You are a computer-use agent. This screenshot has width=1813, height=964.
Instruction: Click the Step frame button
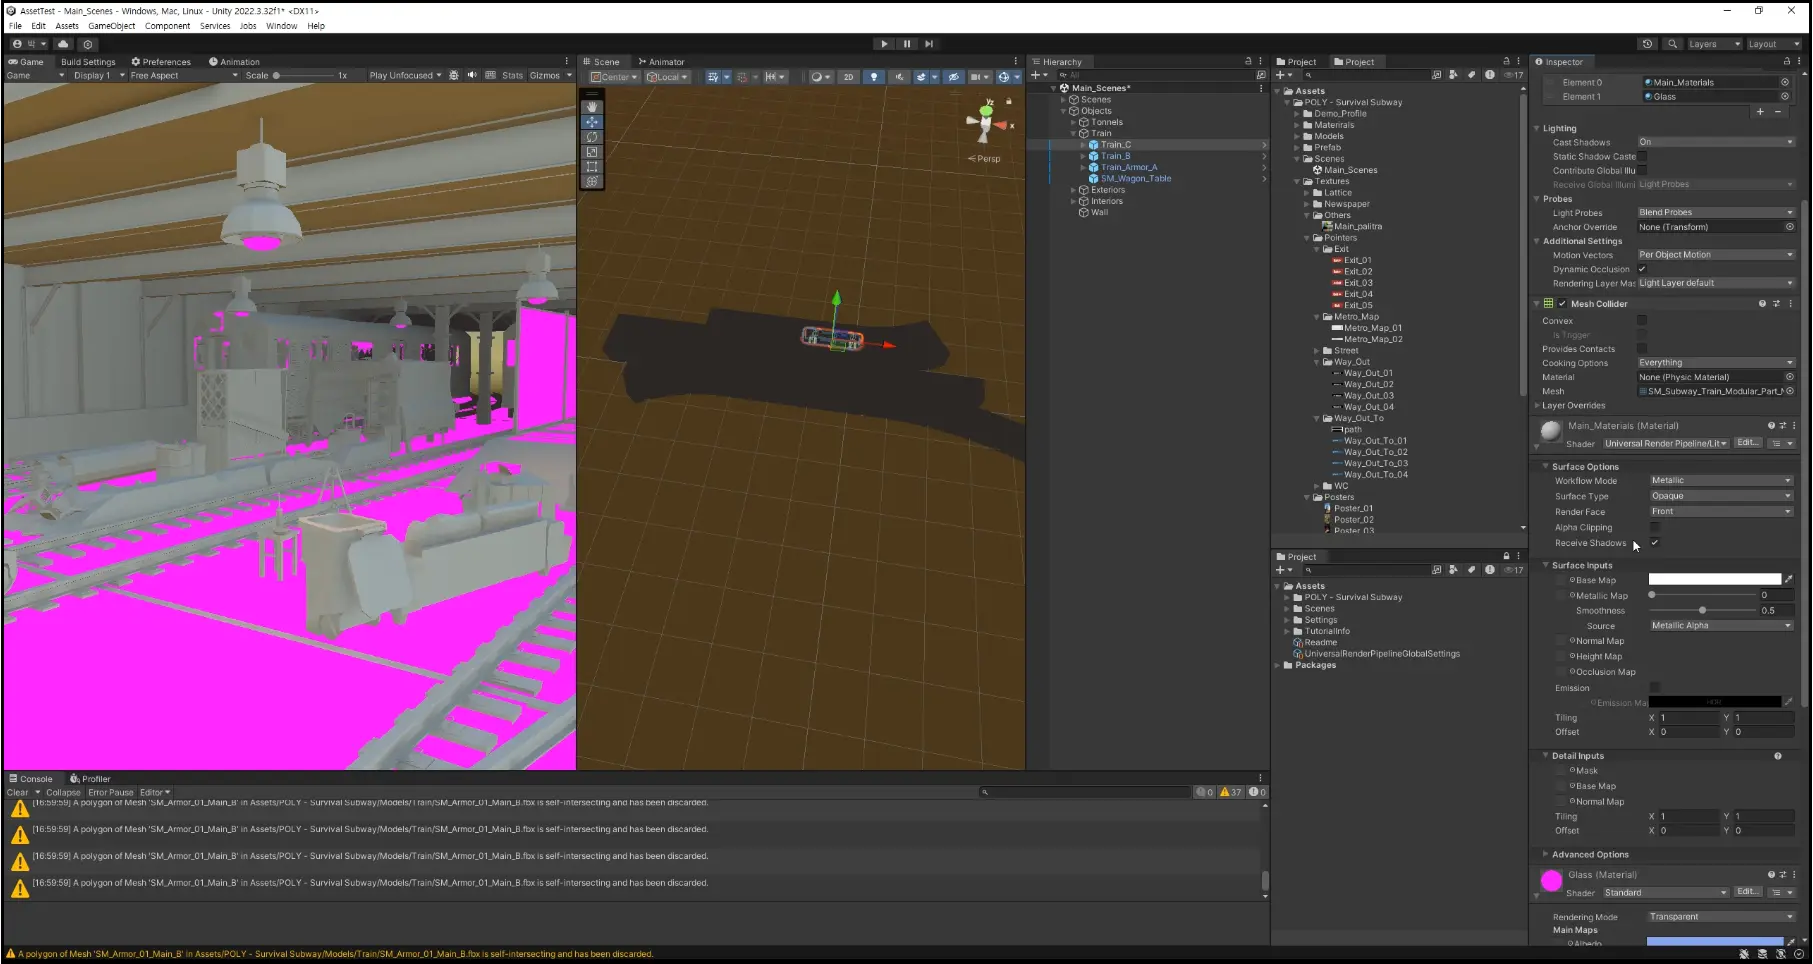point(929,44)
